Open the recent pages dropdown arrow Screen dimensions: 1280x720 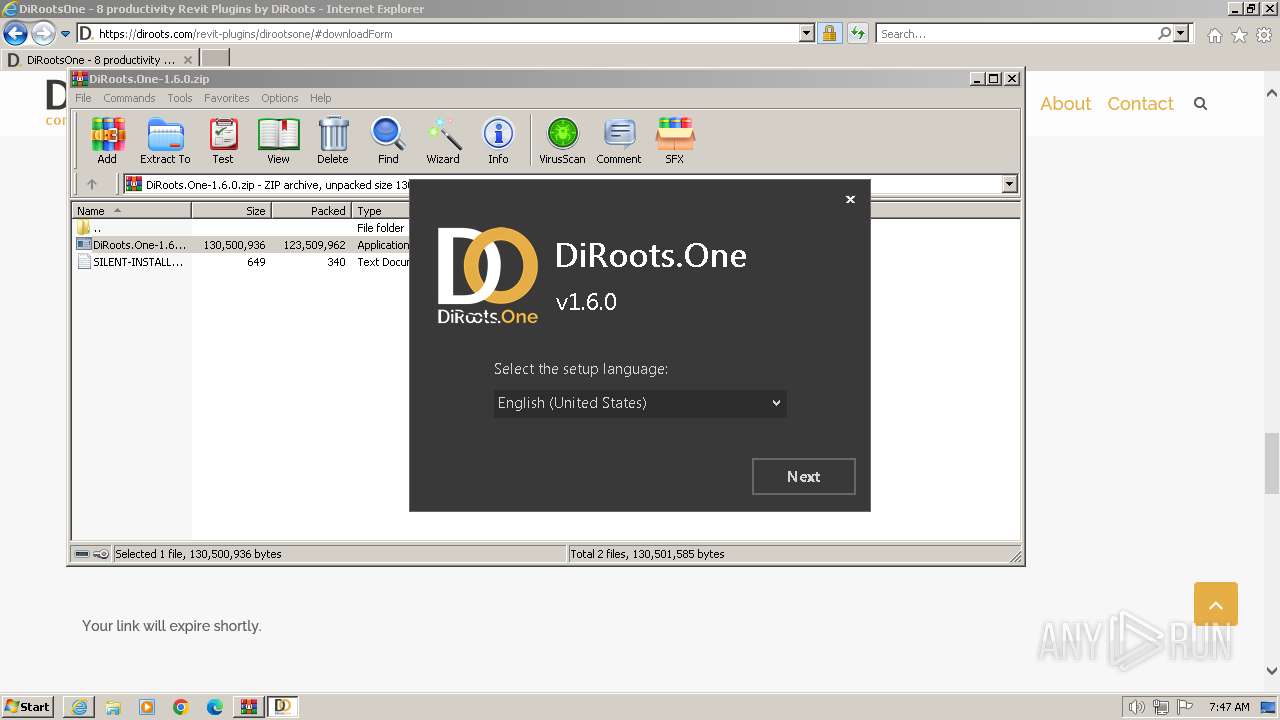(x=65, y=34)
